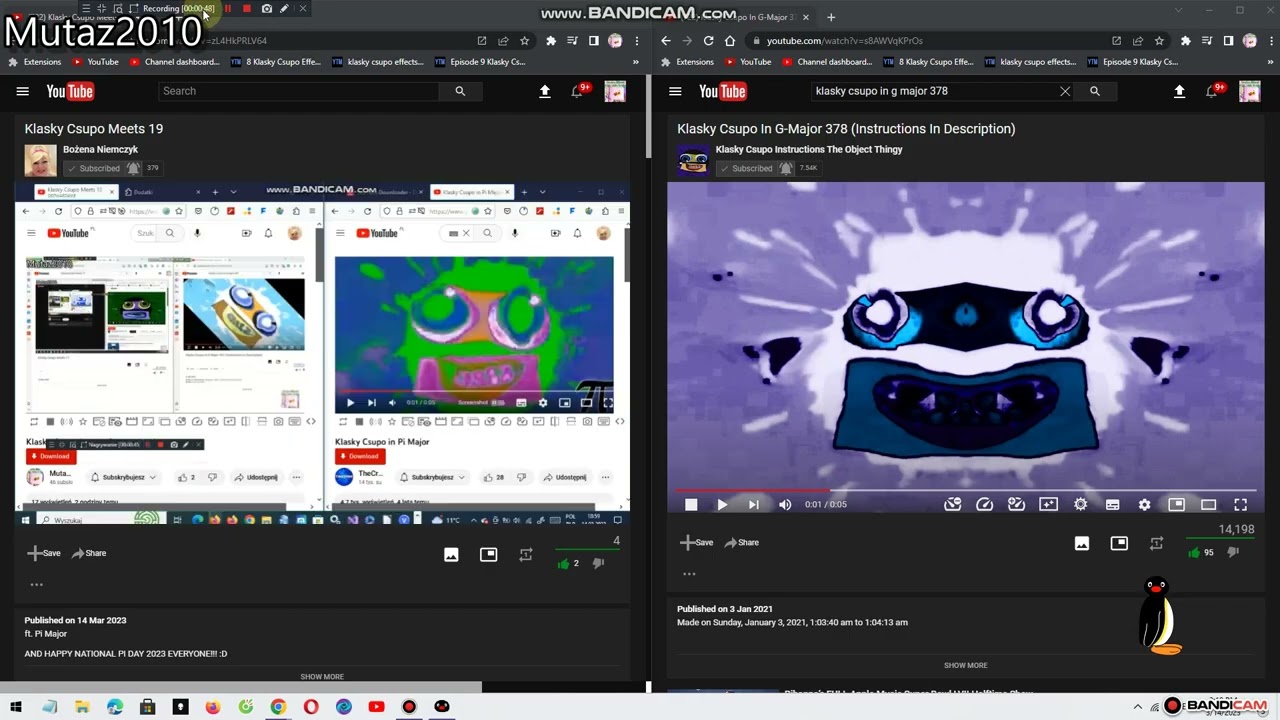Screen dimensions: 1280x720
Task: Click the screenshot image icon below Klasky Csupo Meets 19
Action: 451,555
